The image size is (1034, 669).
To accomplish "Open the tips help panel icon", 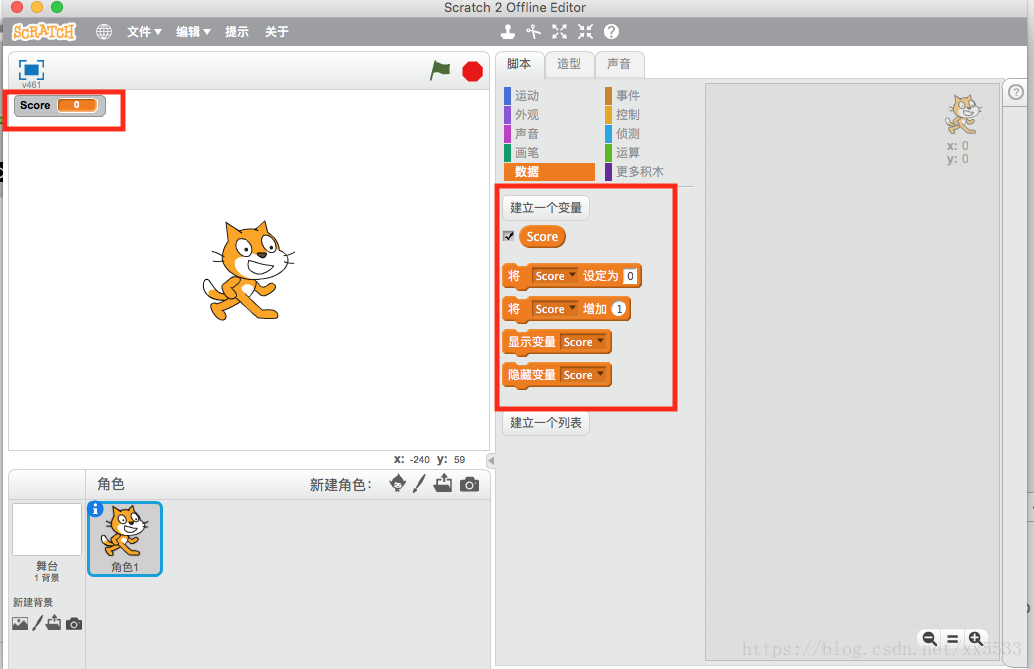I will (x=1016, y=92).
